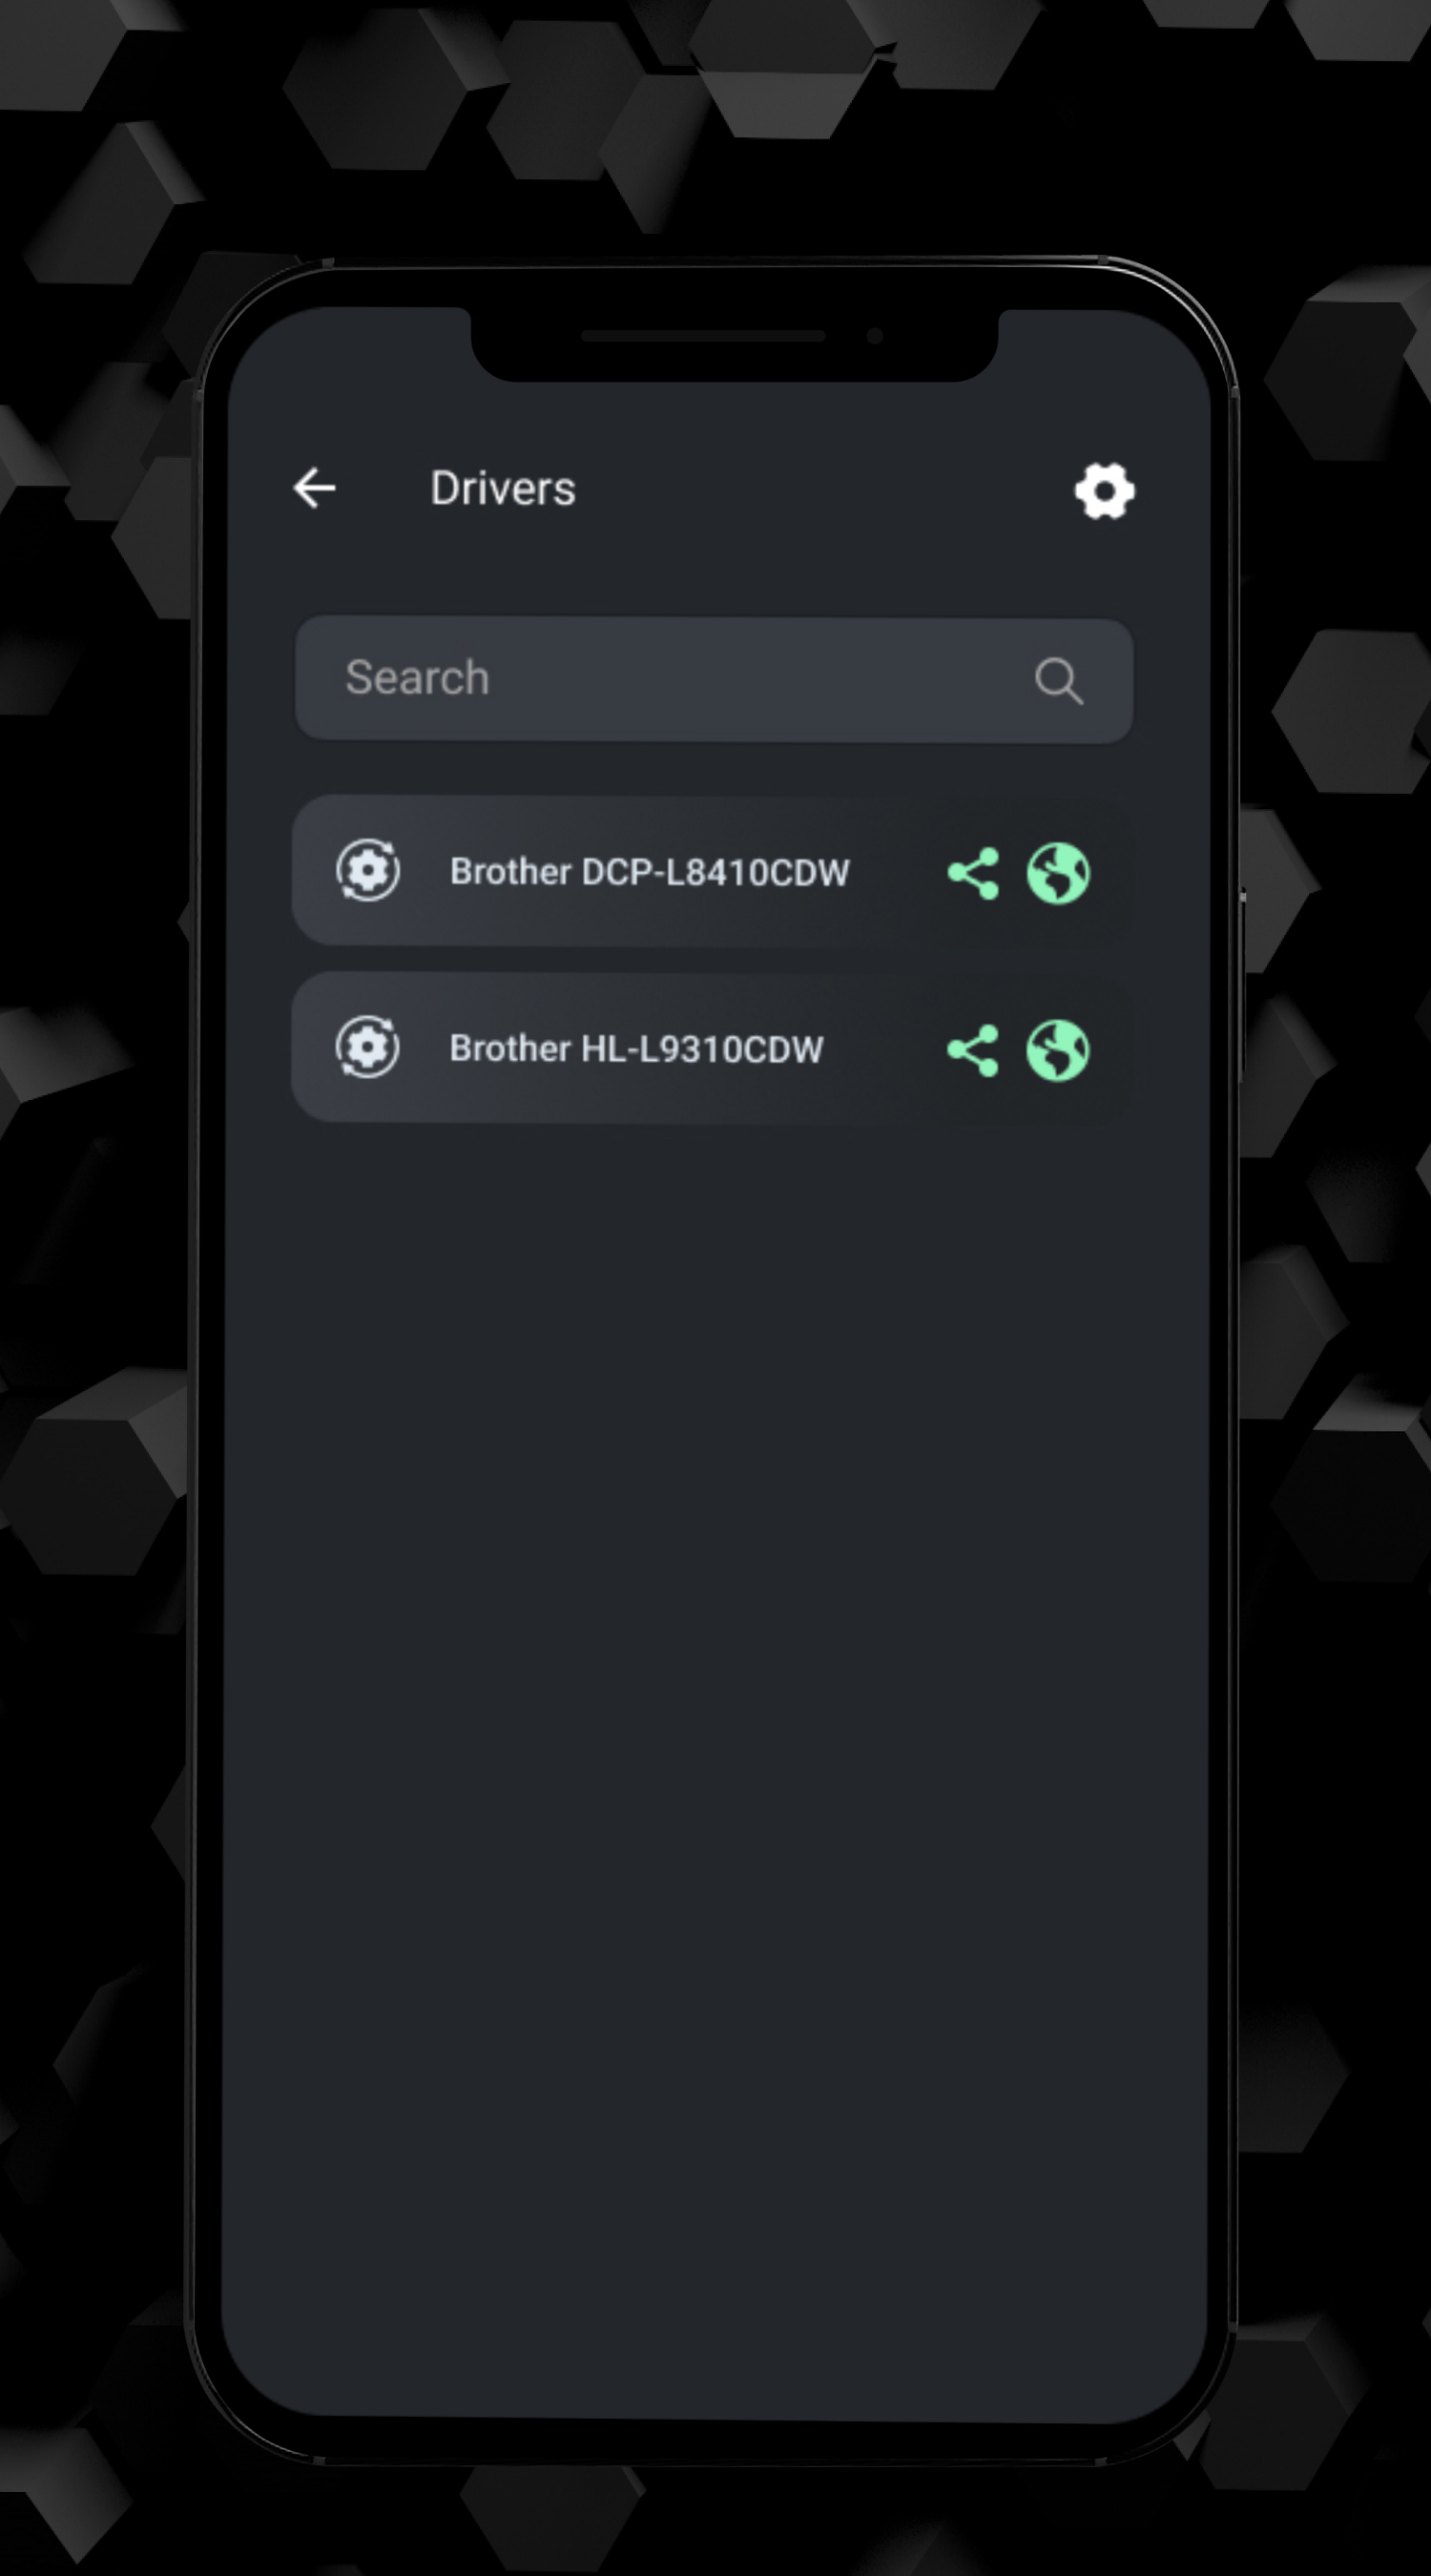Open settings via the gear icon
1431x2576 pixels.
point(1104,490)
